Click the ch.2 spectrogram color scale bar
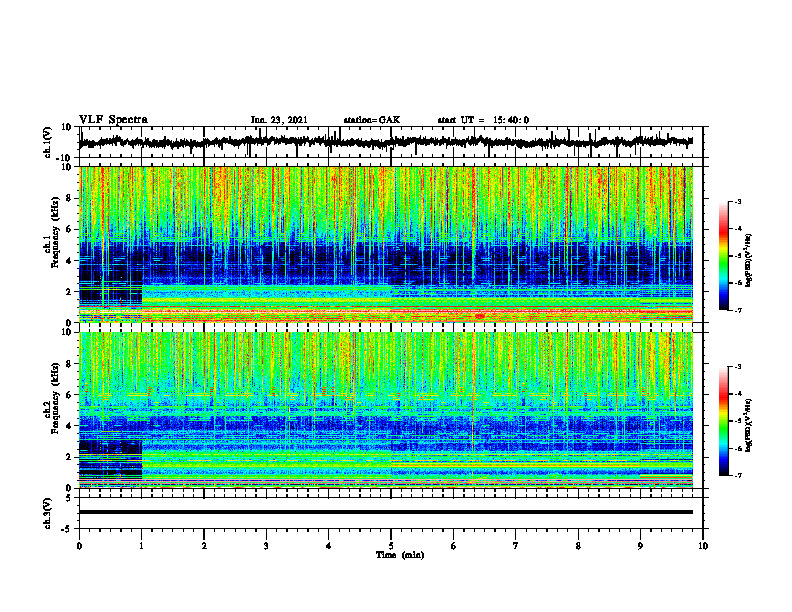The width and height of the screenshot is (792, 612). click(723, 421)
